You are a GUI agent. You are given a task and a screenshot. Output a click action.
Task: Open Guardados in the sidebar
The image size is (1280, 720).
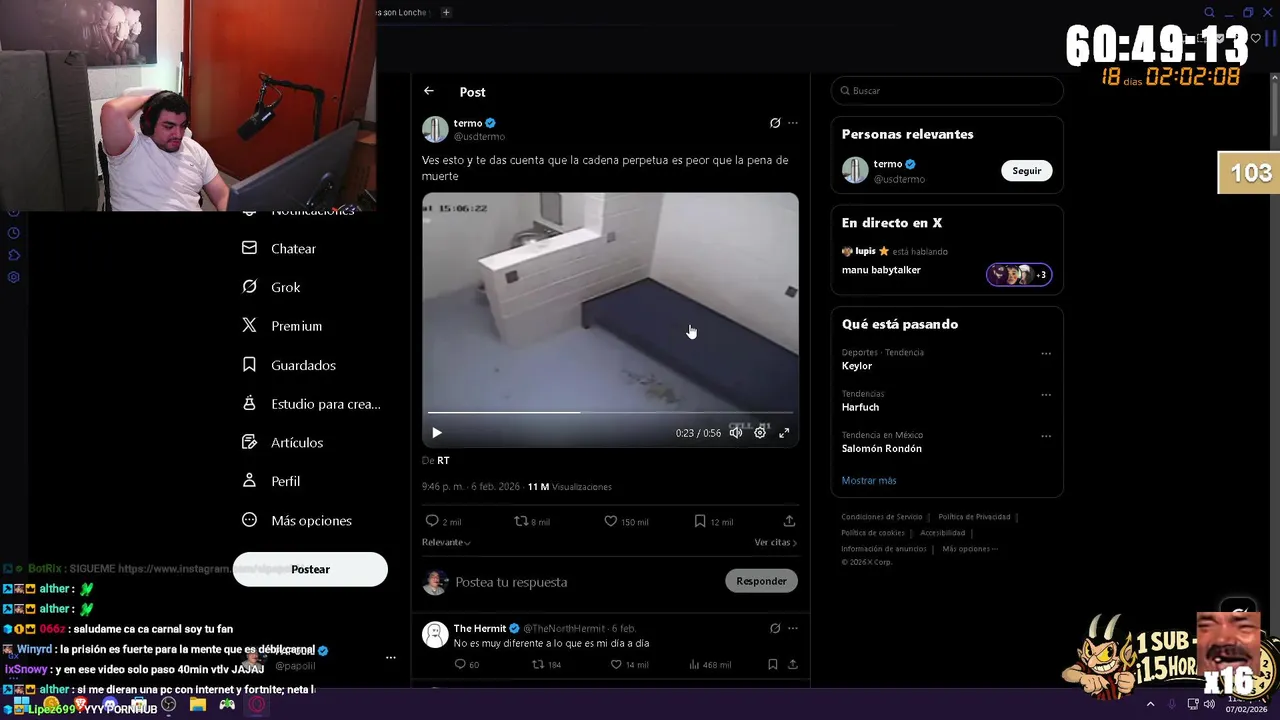tap(290, 365)
